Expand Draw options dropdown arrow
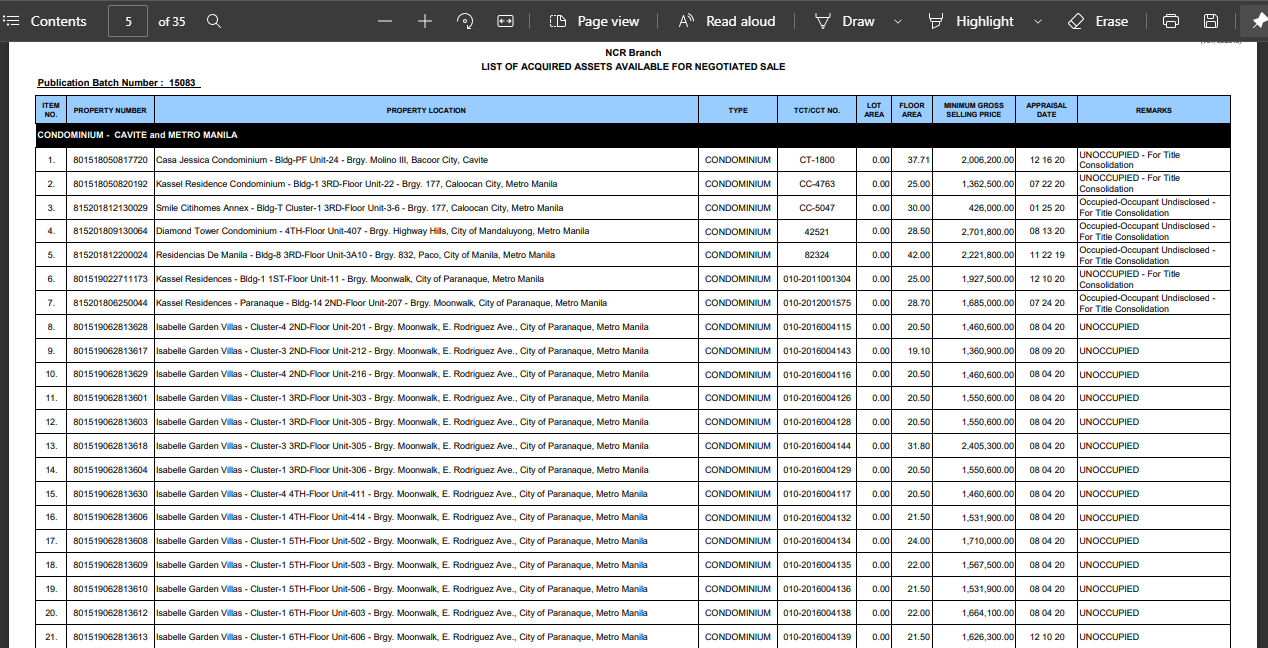 tap(897, 21)
